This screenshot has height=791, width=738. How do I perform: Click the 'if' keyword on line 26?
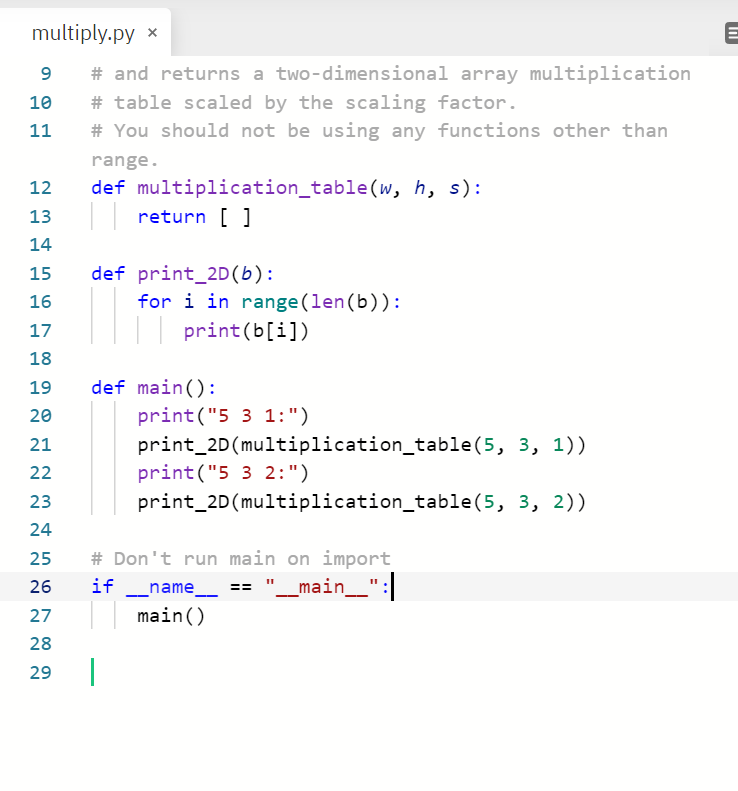coord(102,587)
